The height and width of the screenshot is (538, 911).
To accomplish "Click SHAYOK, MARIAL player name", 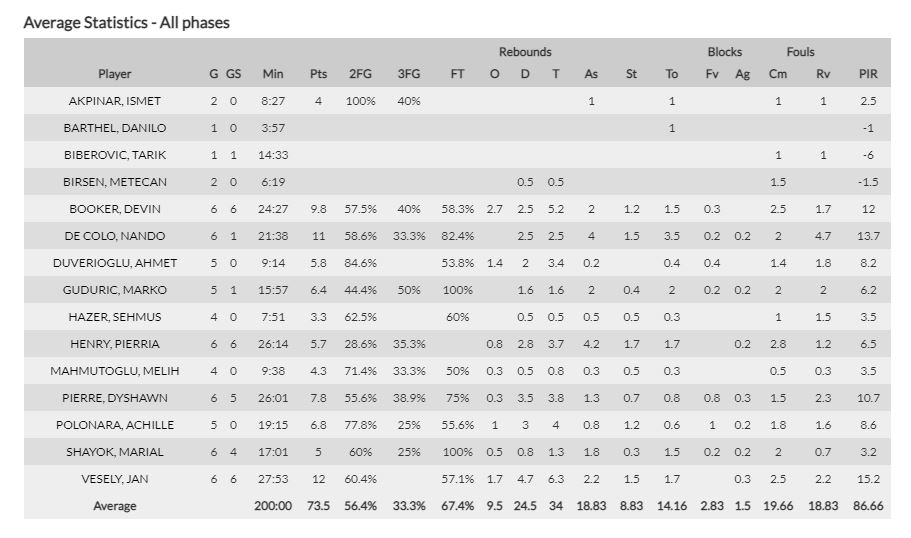I will (115, 452).
